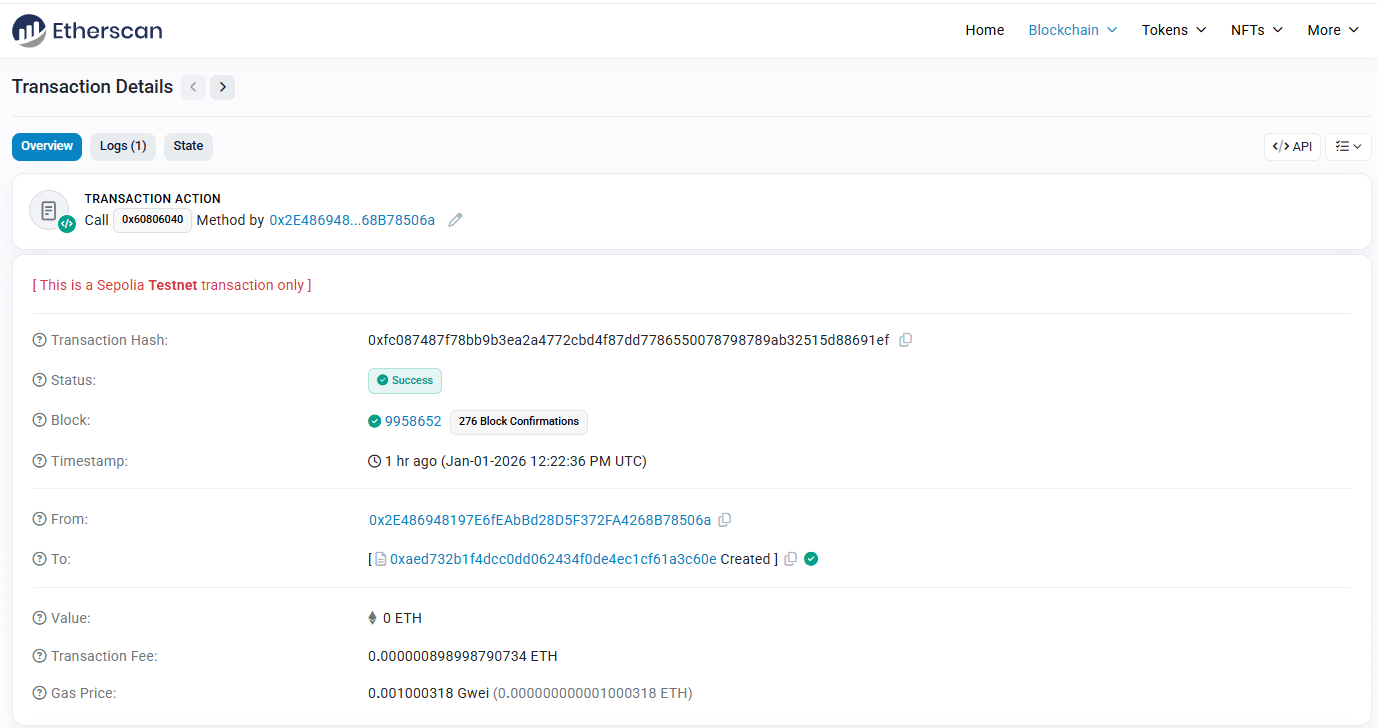Go to the previous transaction arrow

point(193,87)
